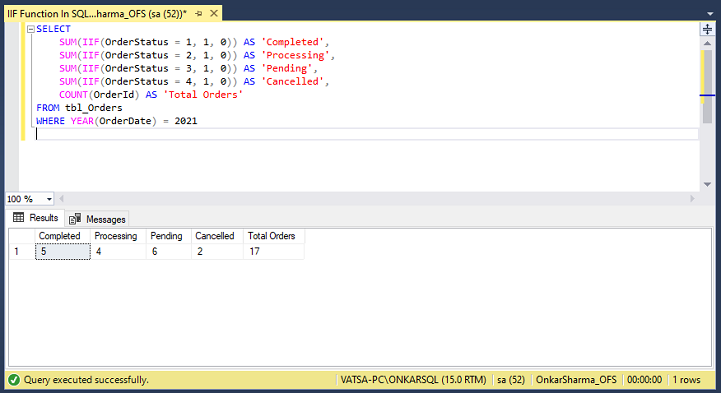Click the horizontal scrollbar left arrow
Image resolution: width=721 pixels, height=393 pixels.
62,199
